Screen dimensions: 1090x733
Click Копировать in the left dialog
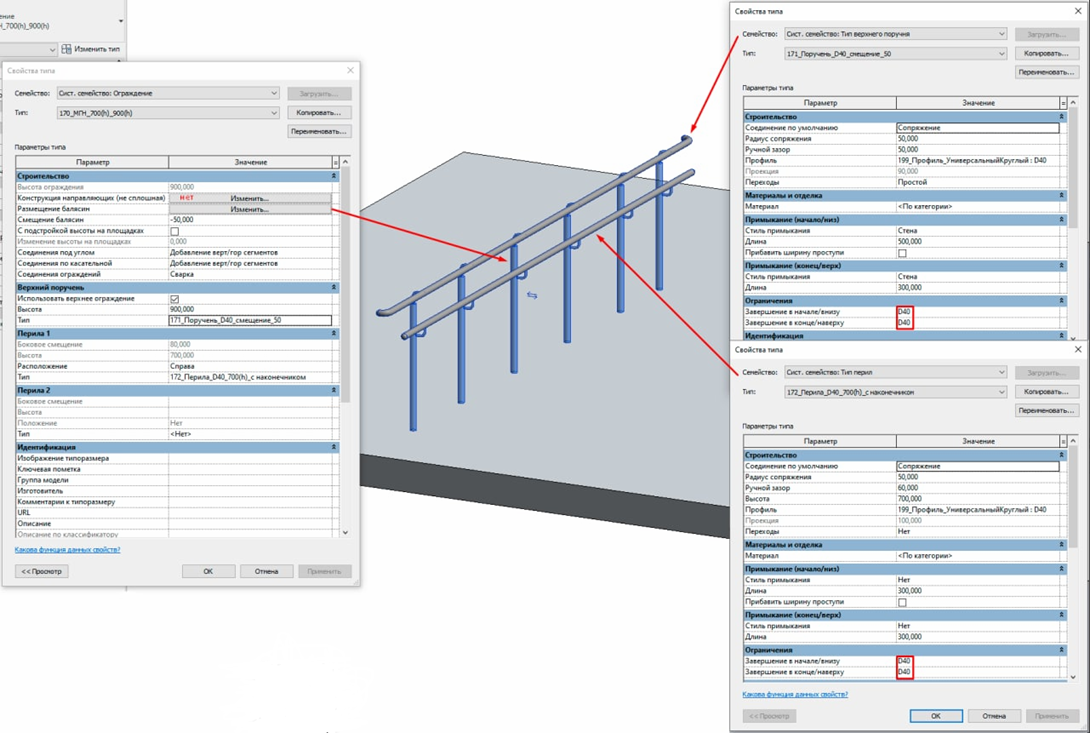click(x=319, y=113)
